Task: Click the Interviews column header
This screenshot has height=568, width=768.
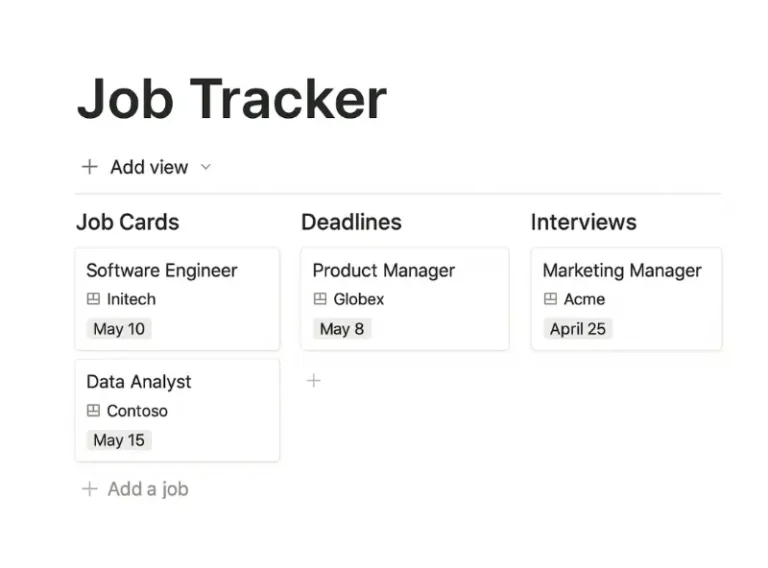Action: pyautogui.click(x=583, y=222)
